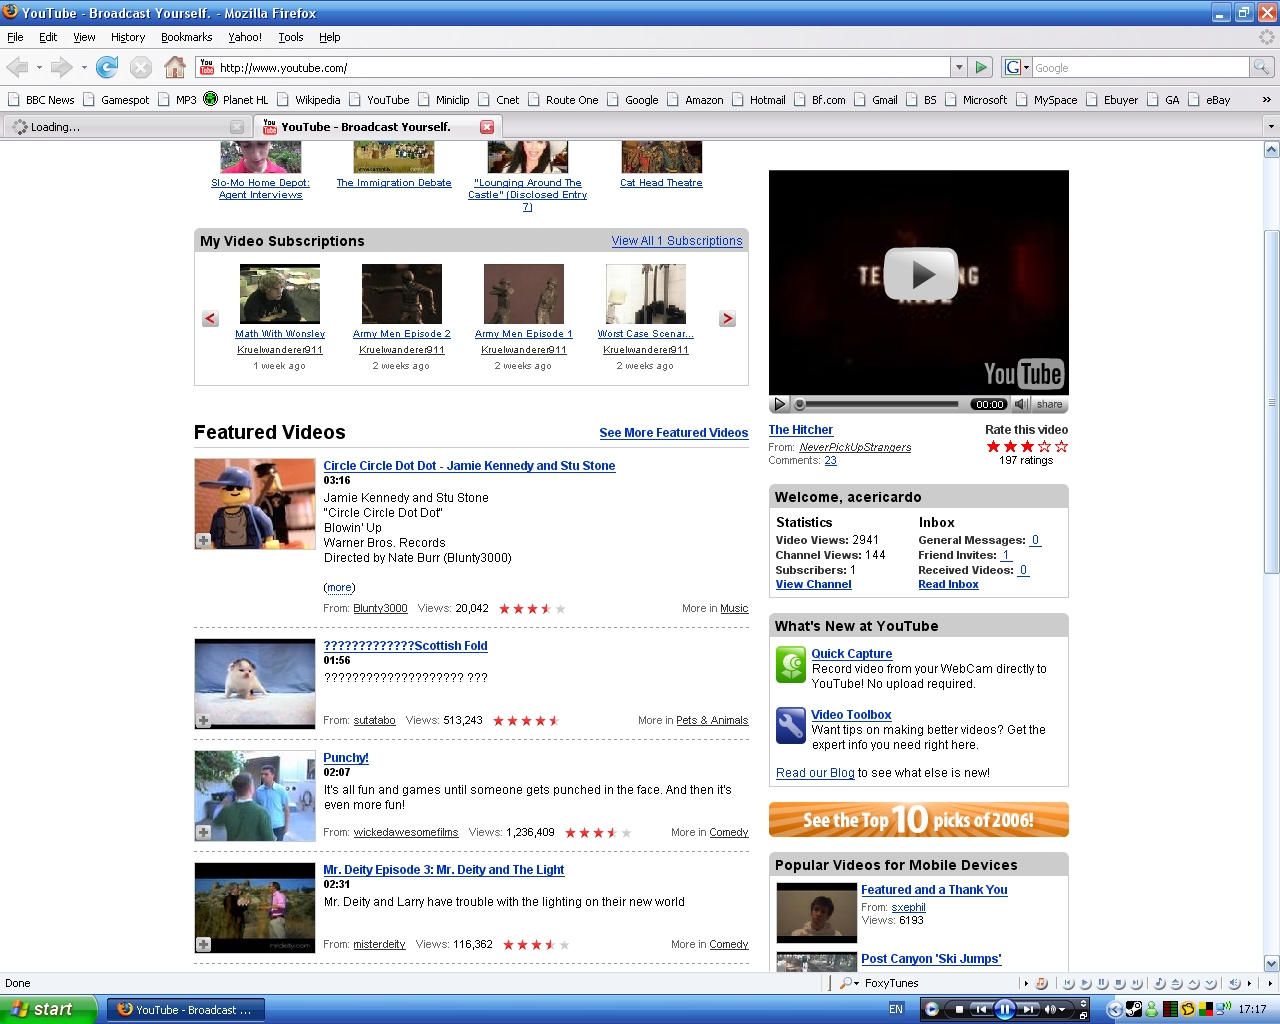Rate The Hitcher video five stars

(x=1061, y=446)
